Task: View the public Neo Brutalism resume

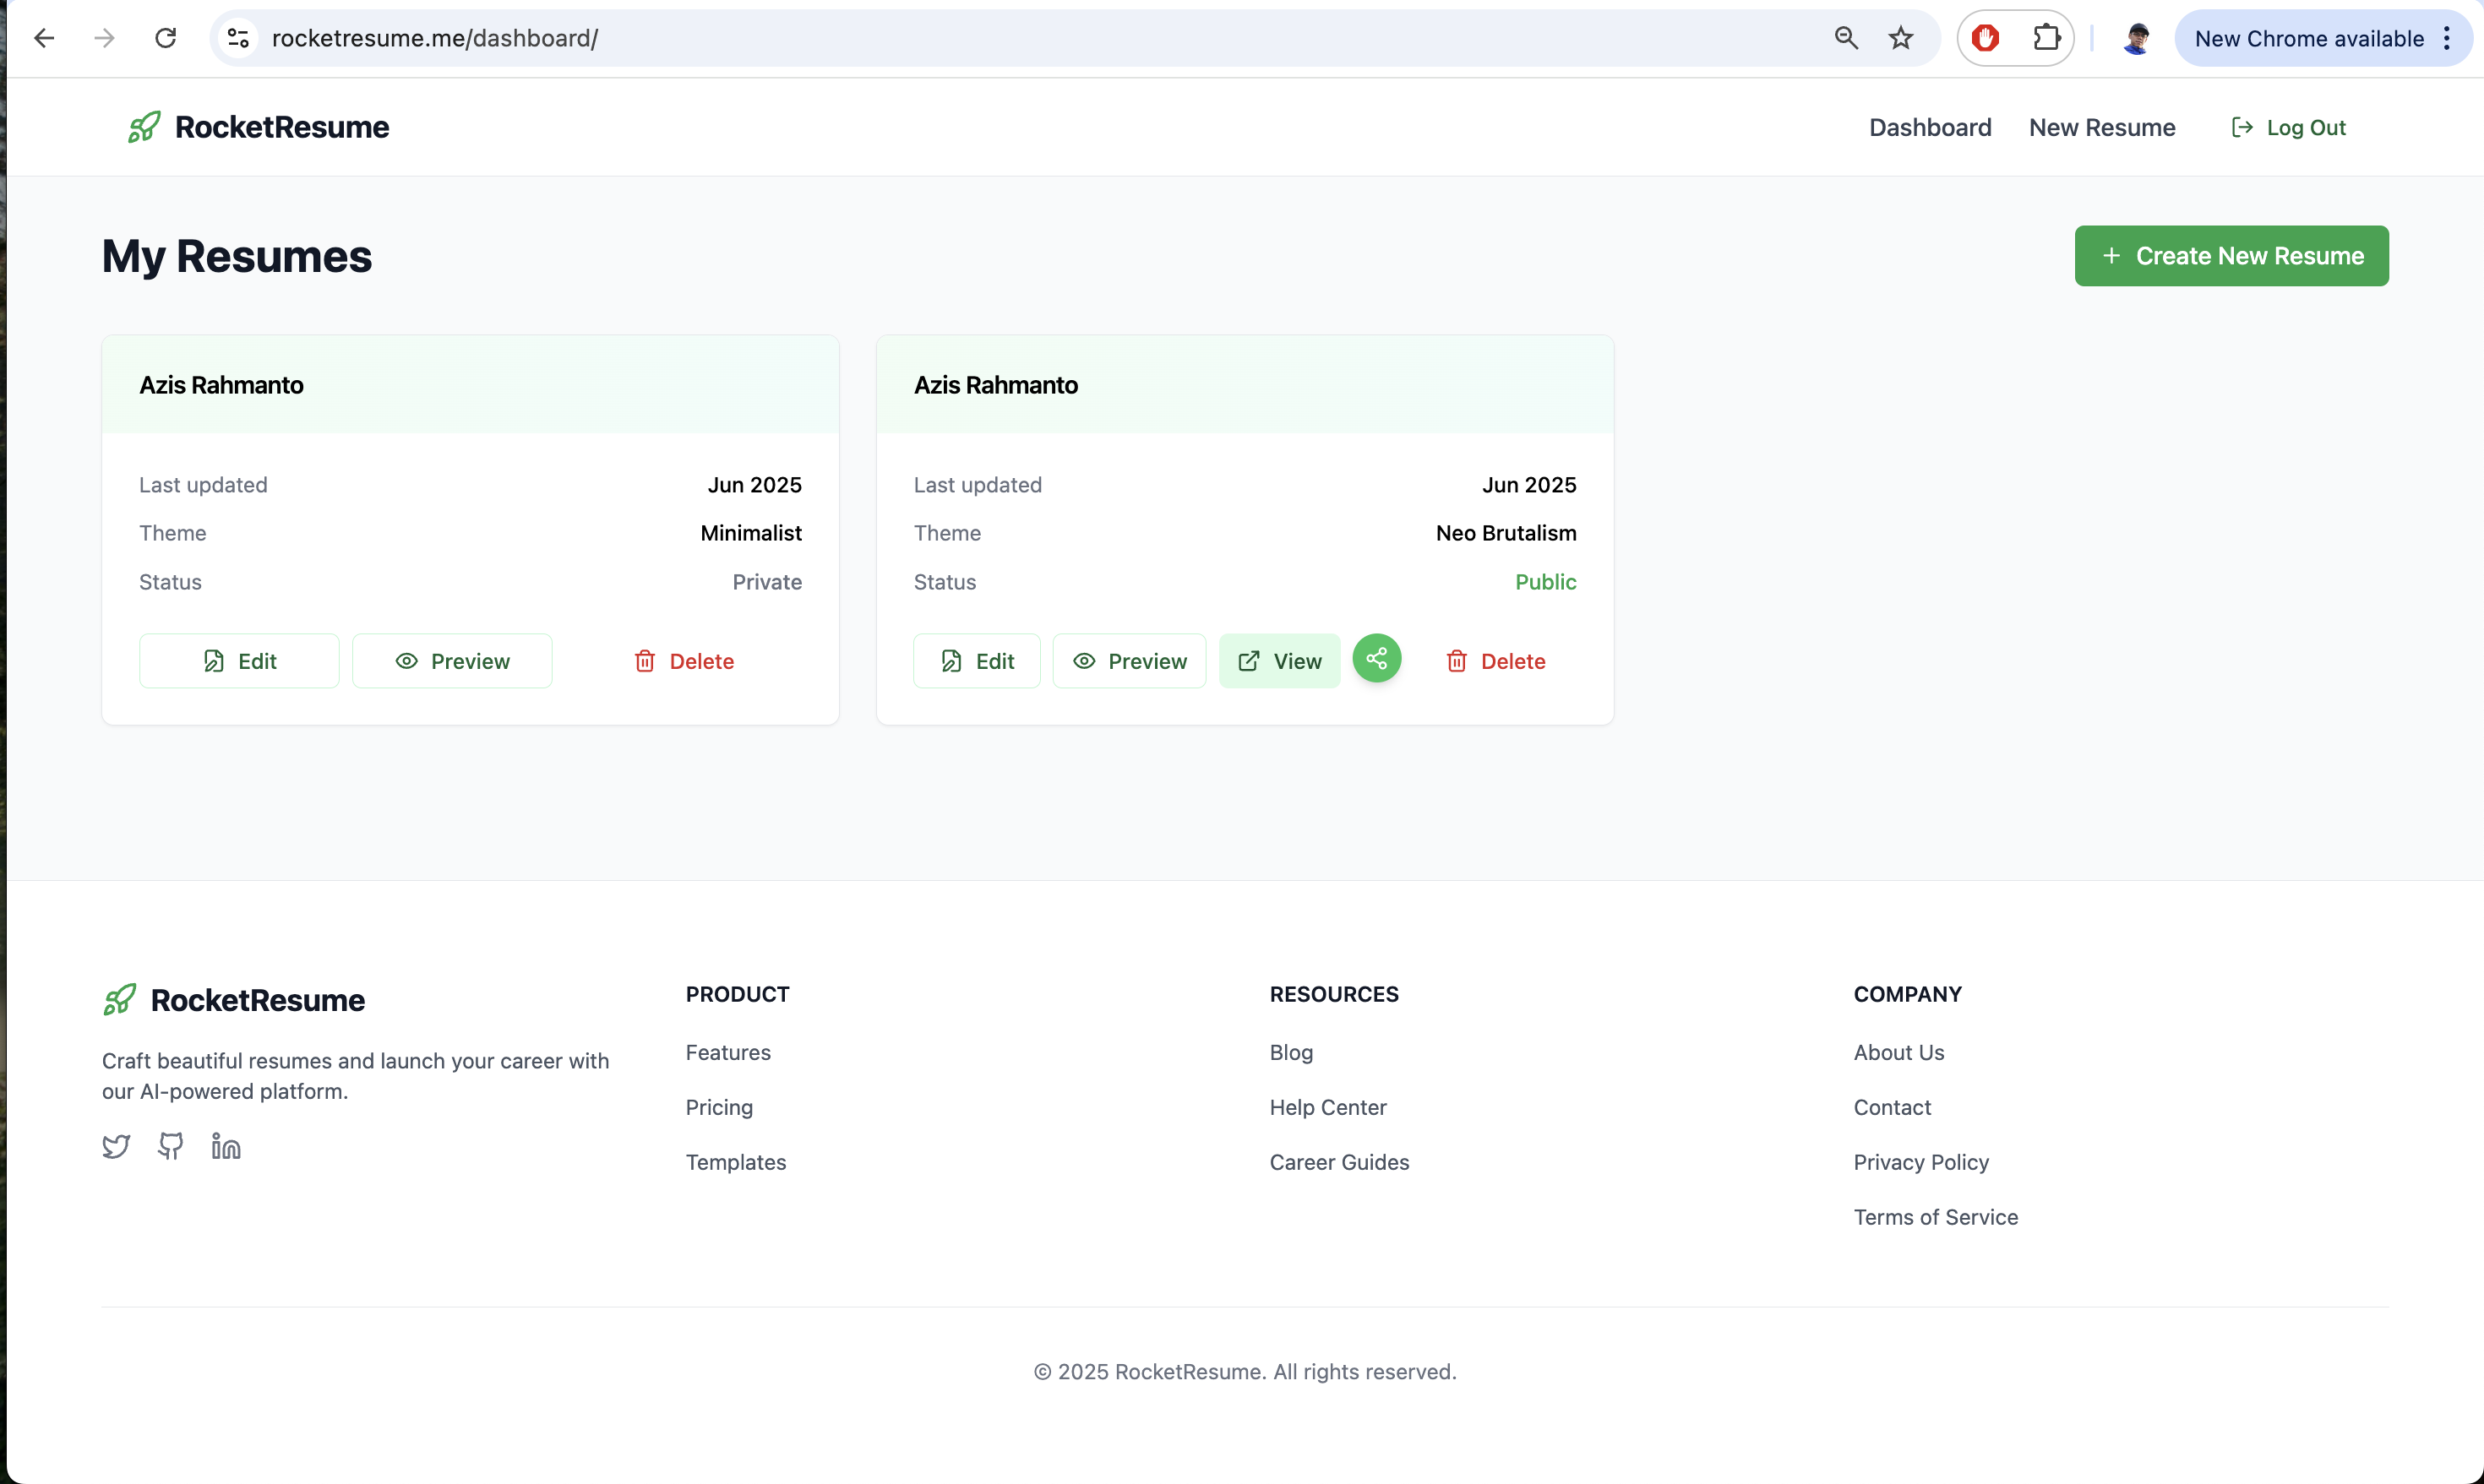Action: pyautogui.click(x=1279, y=661)
